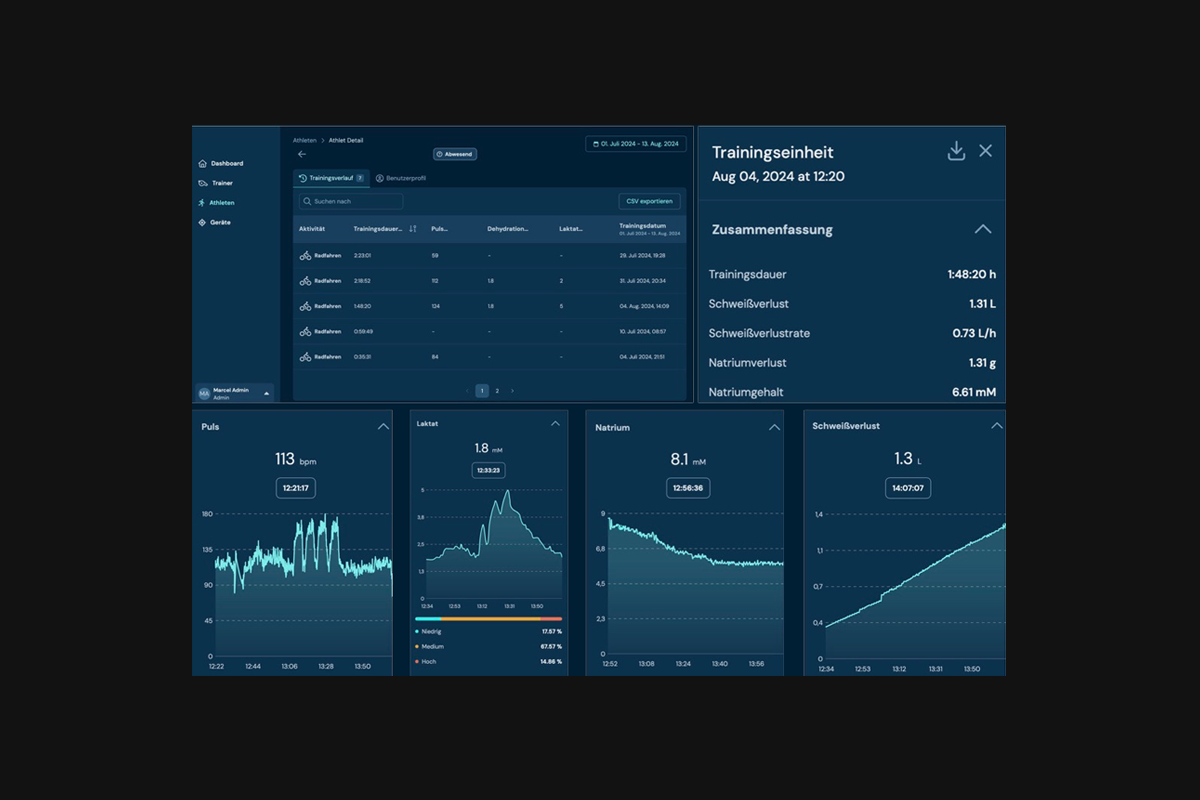Sort by Trainingsdauer using the sort icon
The width and height of the screenshot is (1200, 800).
click(x=413, y=229)
